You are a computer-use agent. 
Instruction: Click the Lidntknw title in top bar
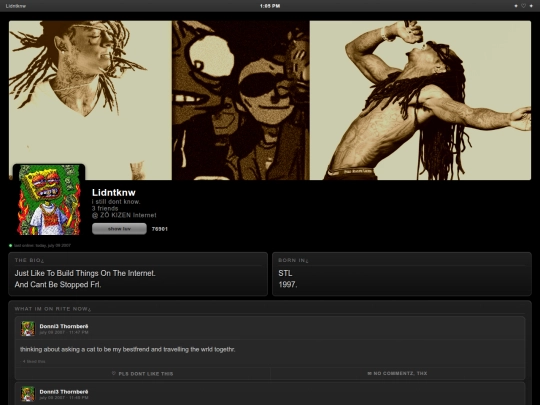[16, 6]
